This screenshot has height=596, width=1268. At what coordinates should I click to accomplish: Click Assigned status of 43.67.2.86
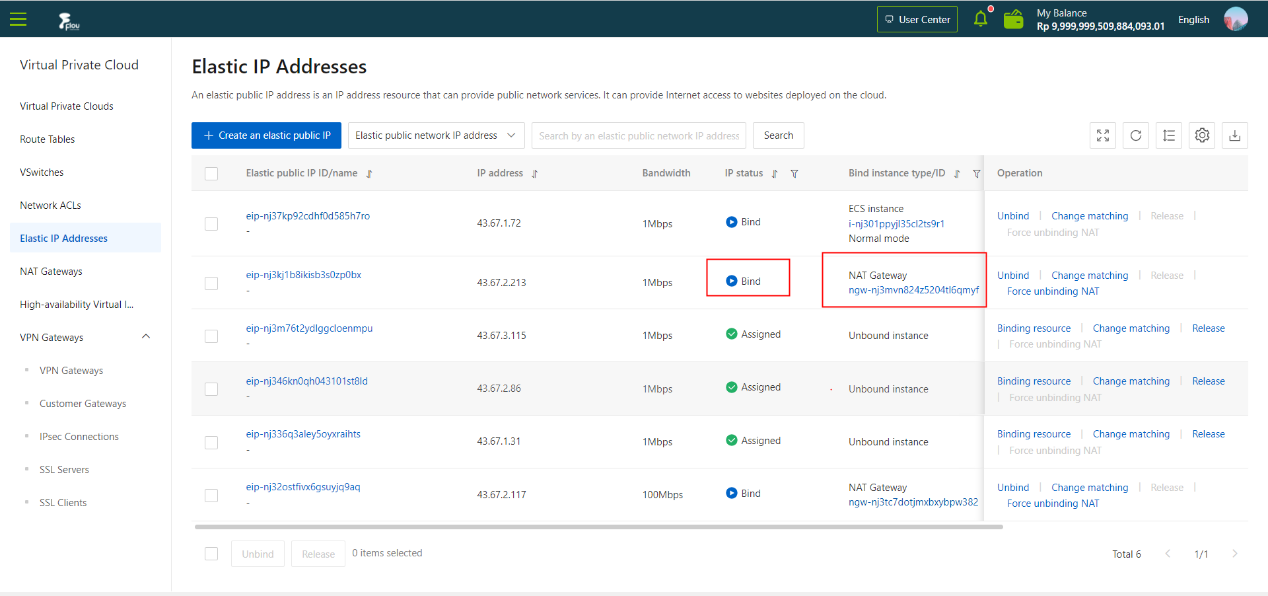point(753,387)
